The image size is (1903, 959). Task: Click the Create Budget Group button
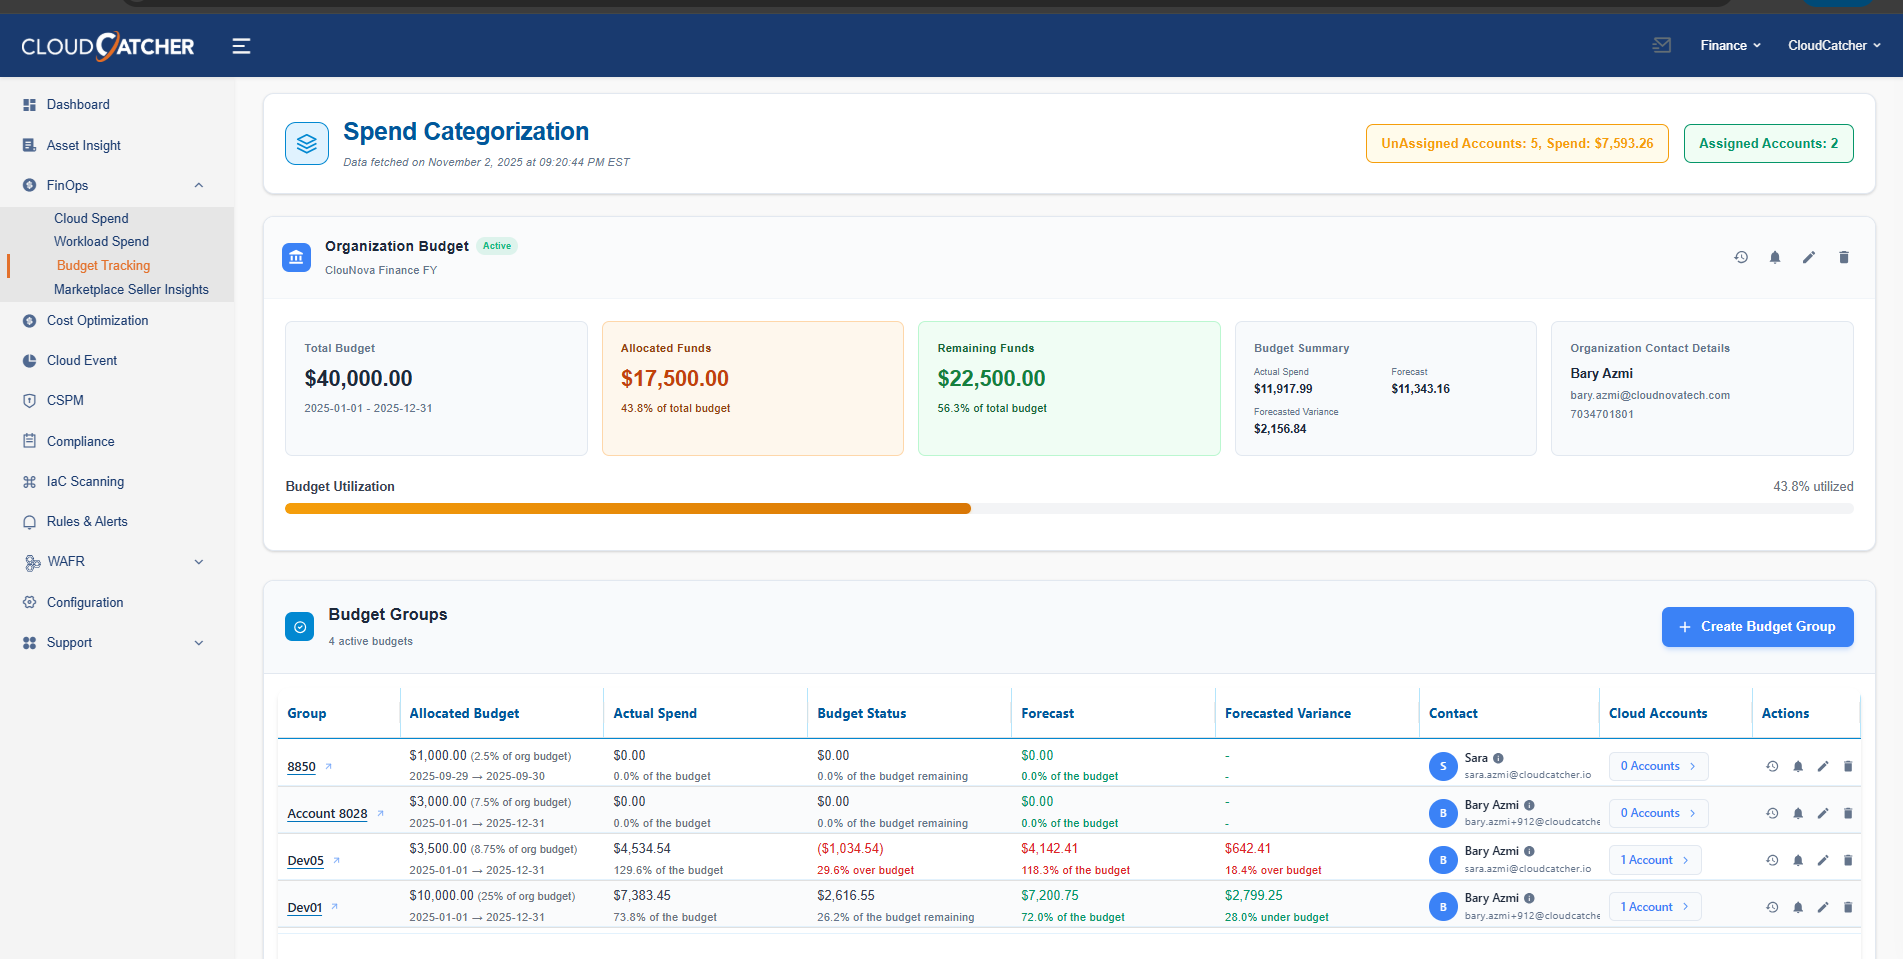pos(1757,627)
